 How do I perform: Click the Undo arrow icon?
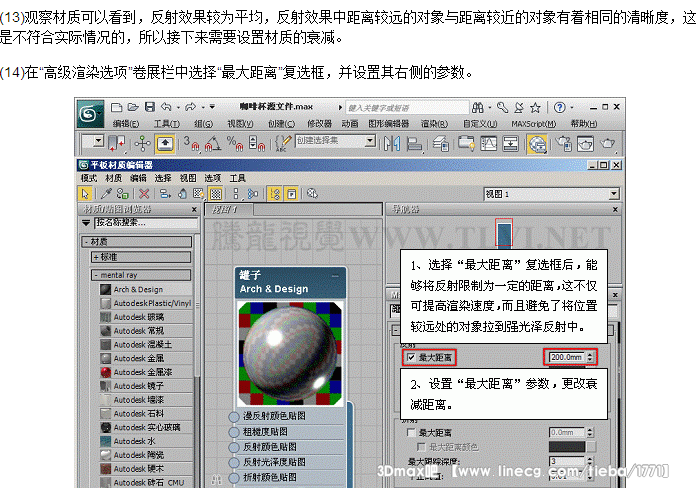point(166,107)
